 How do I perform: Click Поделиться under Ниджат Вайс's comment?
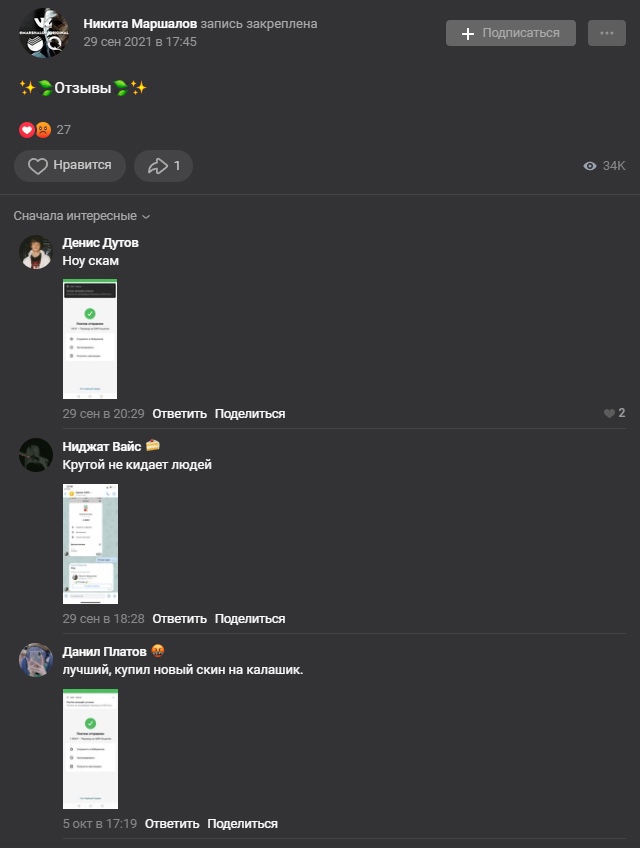tap(250, 619)
